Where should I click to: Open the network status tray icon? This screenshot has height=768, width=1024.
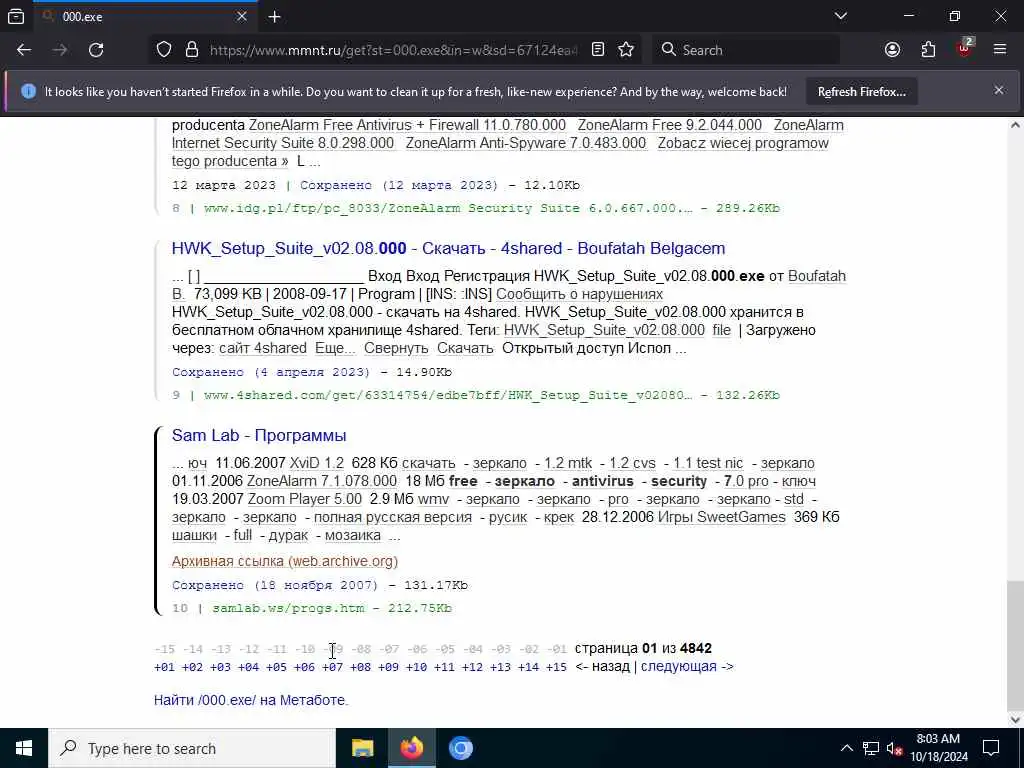point(871,748)
